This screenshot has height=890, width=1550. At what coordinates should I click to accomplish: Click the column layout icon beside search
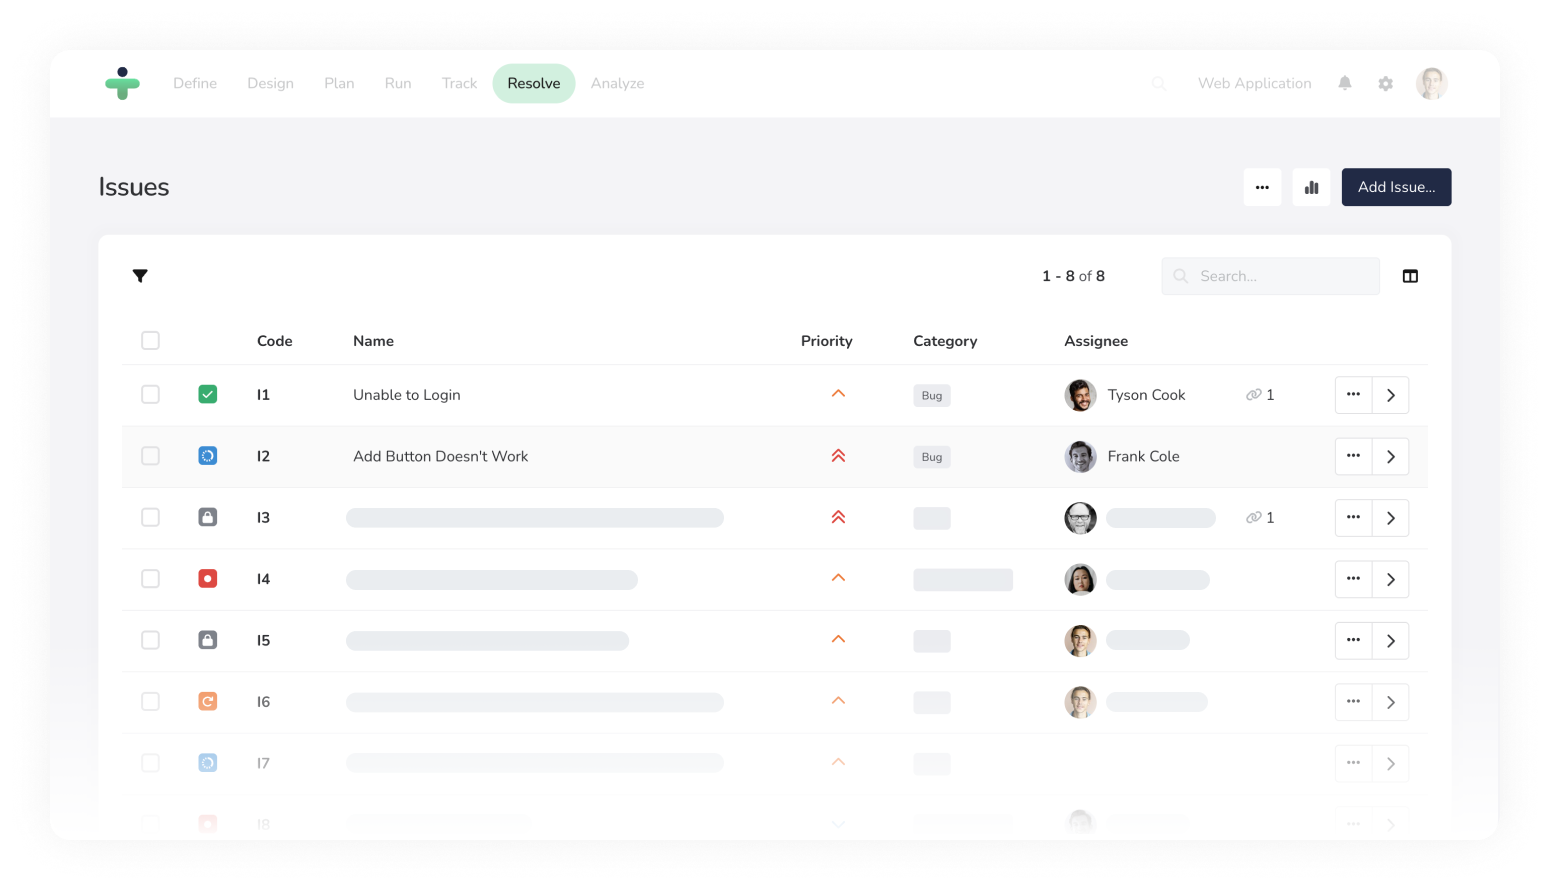point(1410,276)
